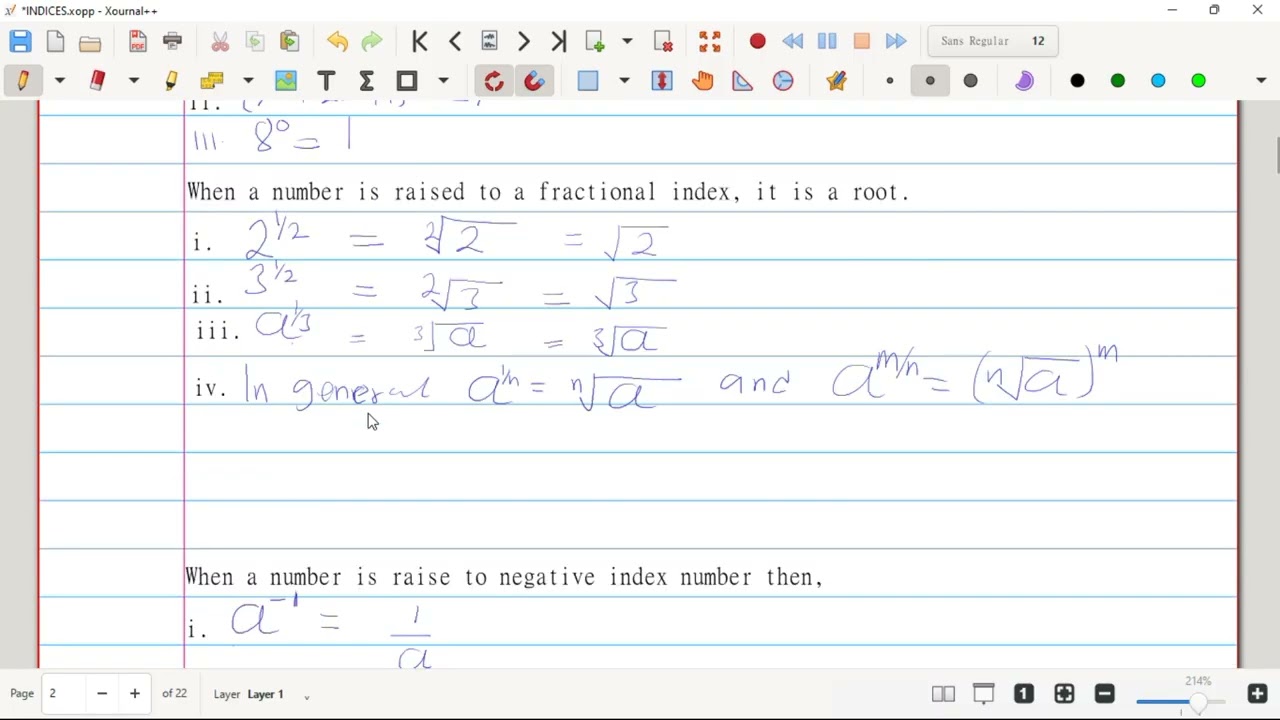The image size is (1280, 720).
Task: Toggle the fill shape option
Action: 1024,81
